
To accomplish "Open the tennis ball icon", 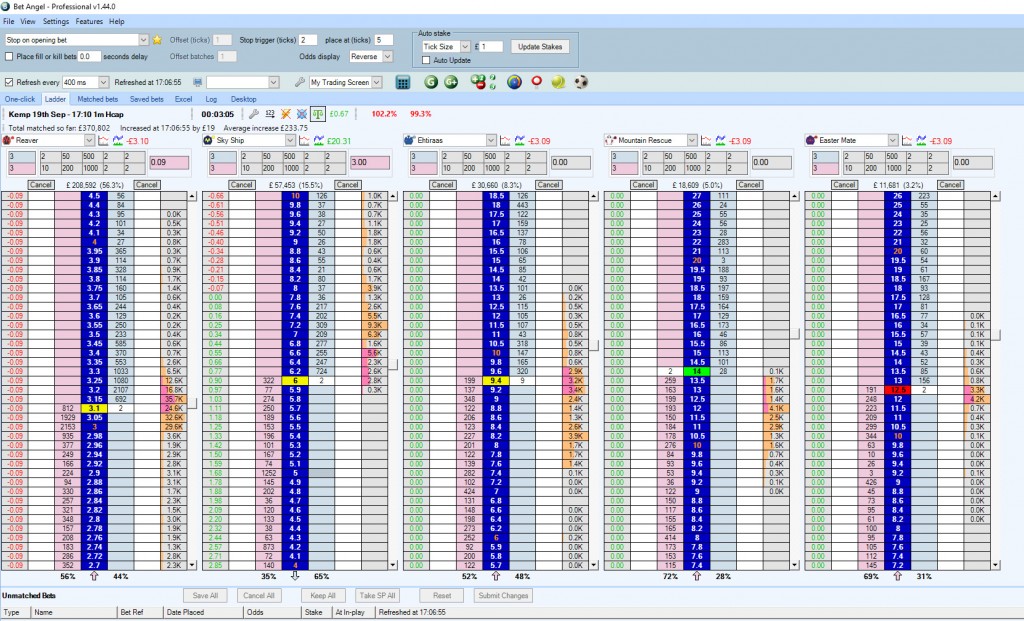I will [558, 82].
